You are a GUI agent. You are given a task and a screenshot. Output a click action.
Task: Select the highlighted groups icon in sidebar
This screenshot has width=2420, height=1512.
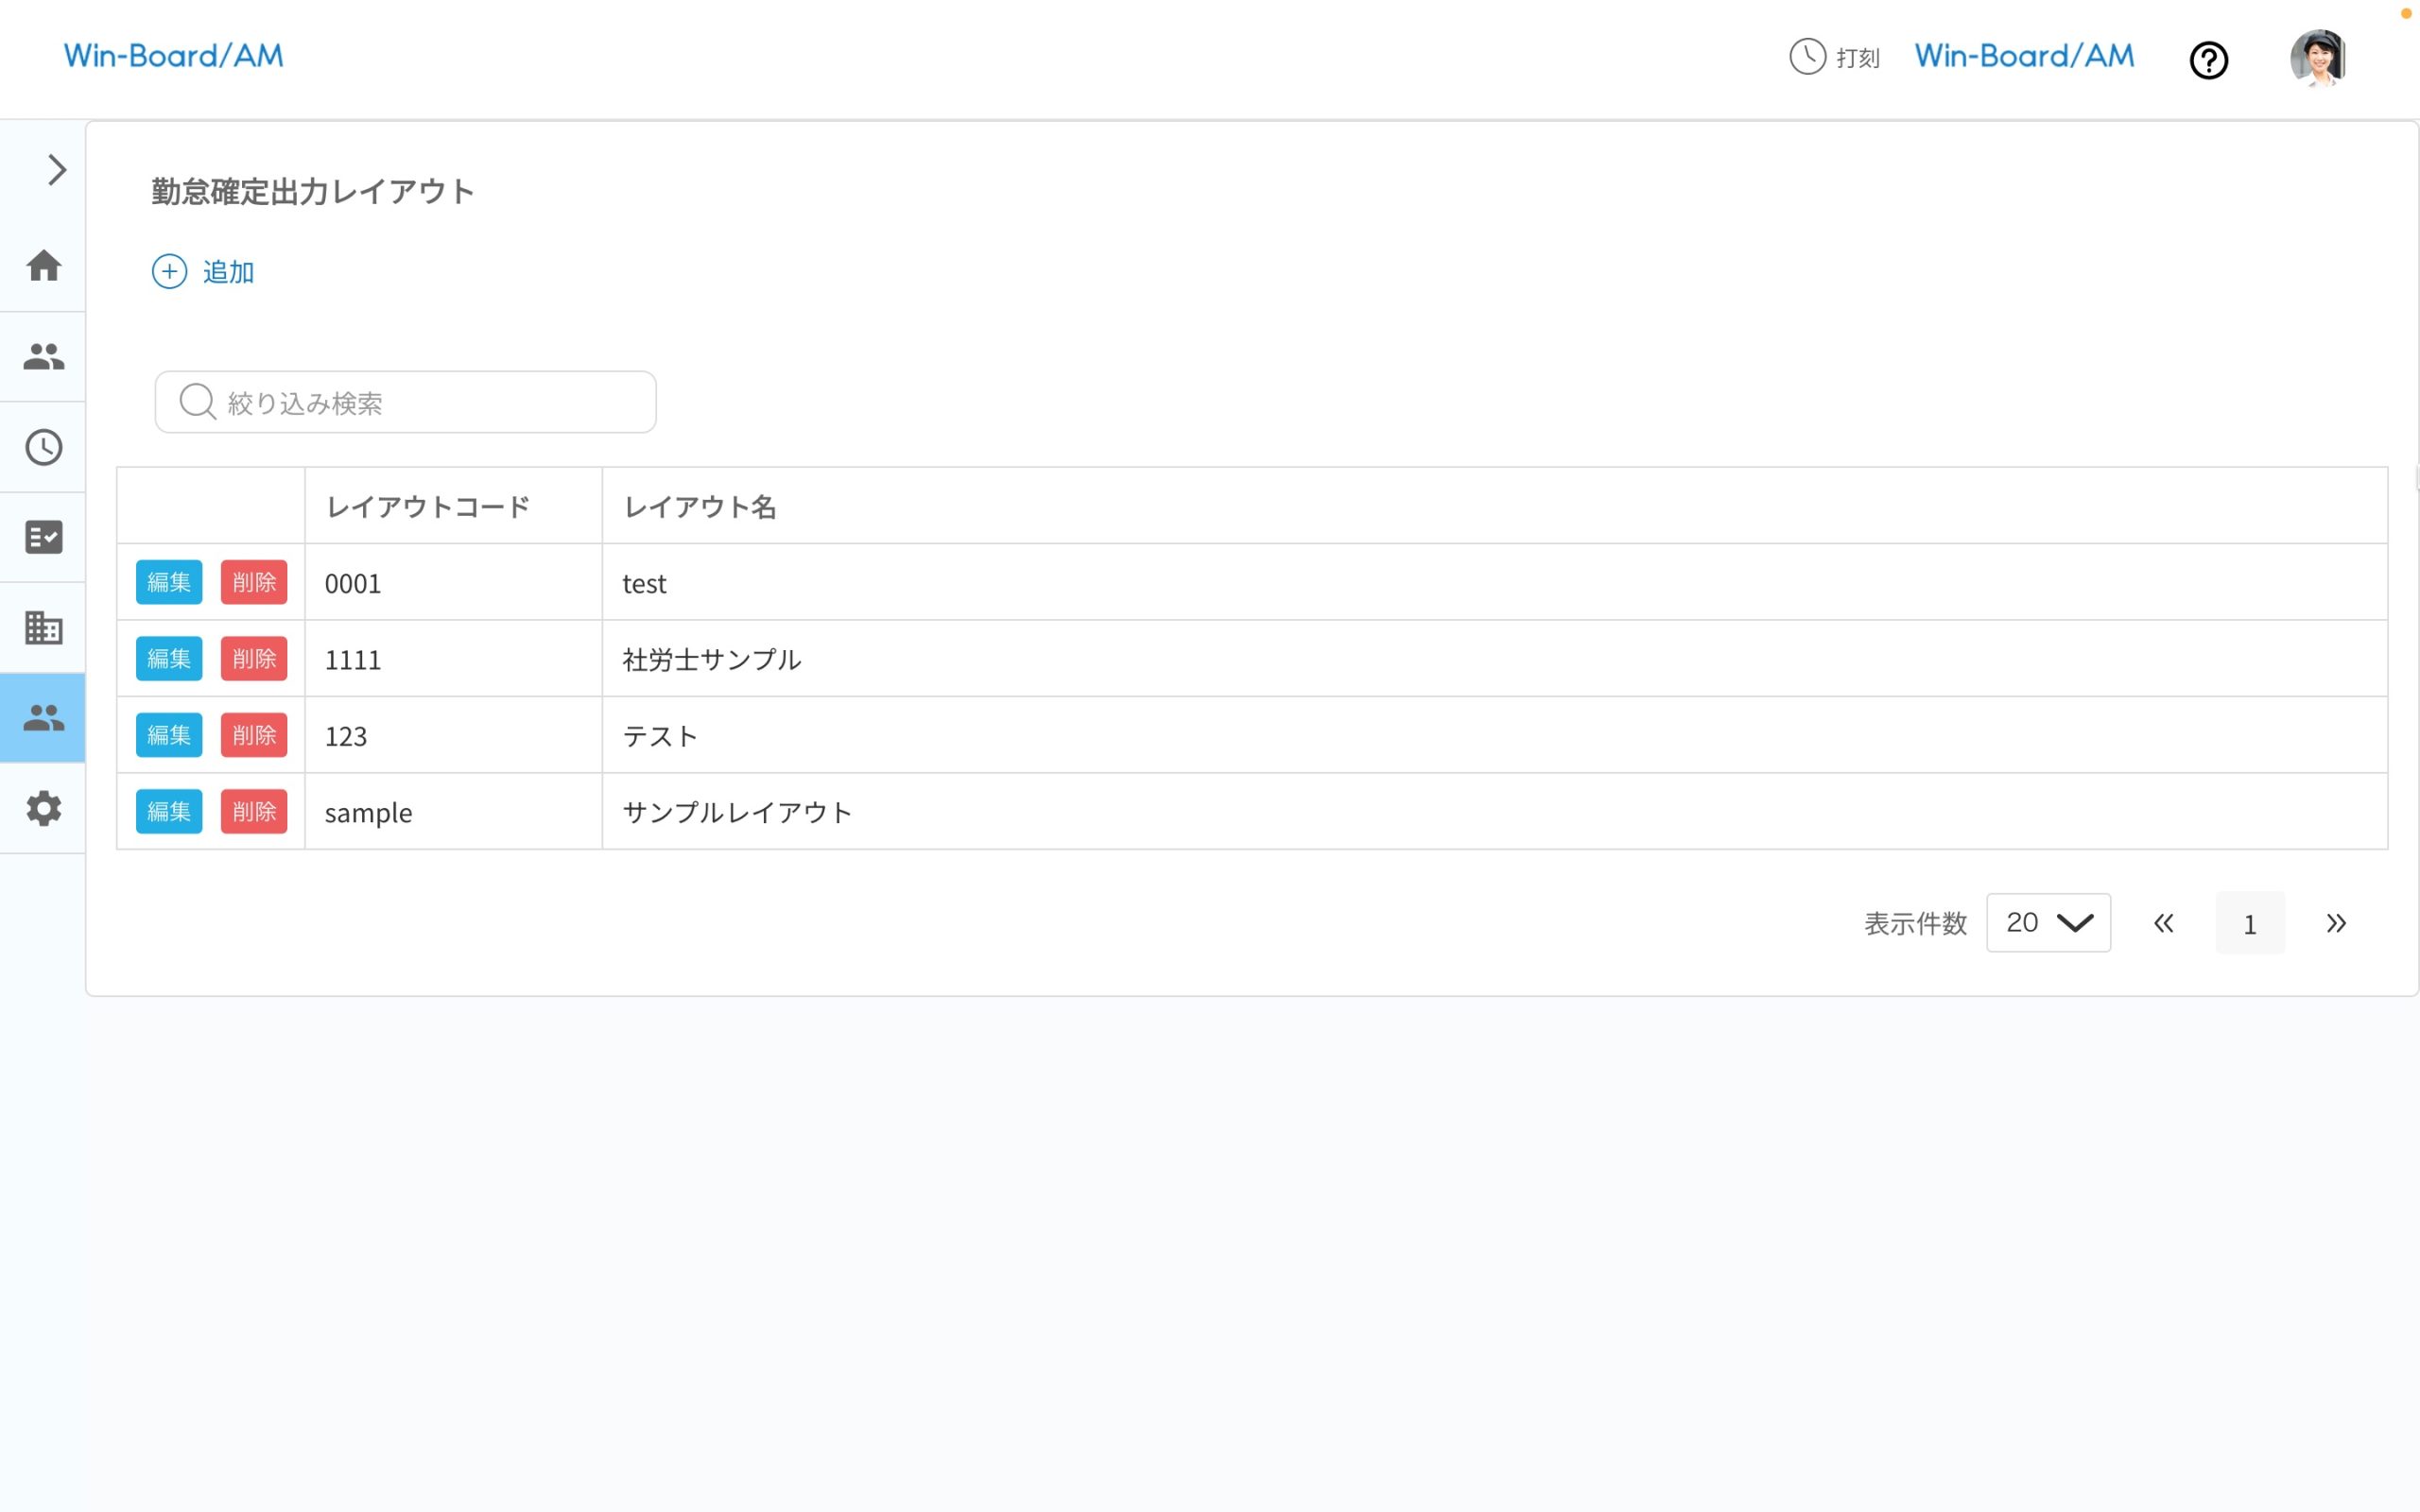coord(43,717)
